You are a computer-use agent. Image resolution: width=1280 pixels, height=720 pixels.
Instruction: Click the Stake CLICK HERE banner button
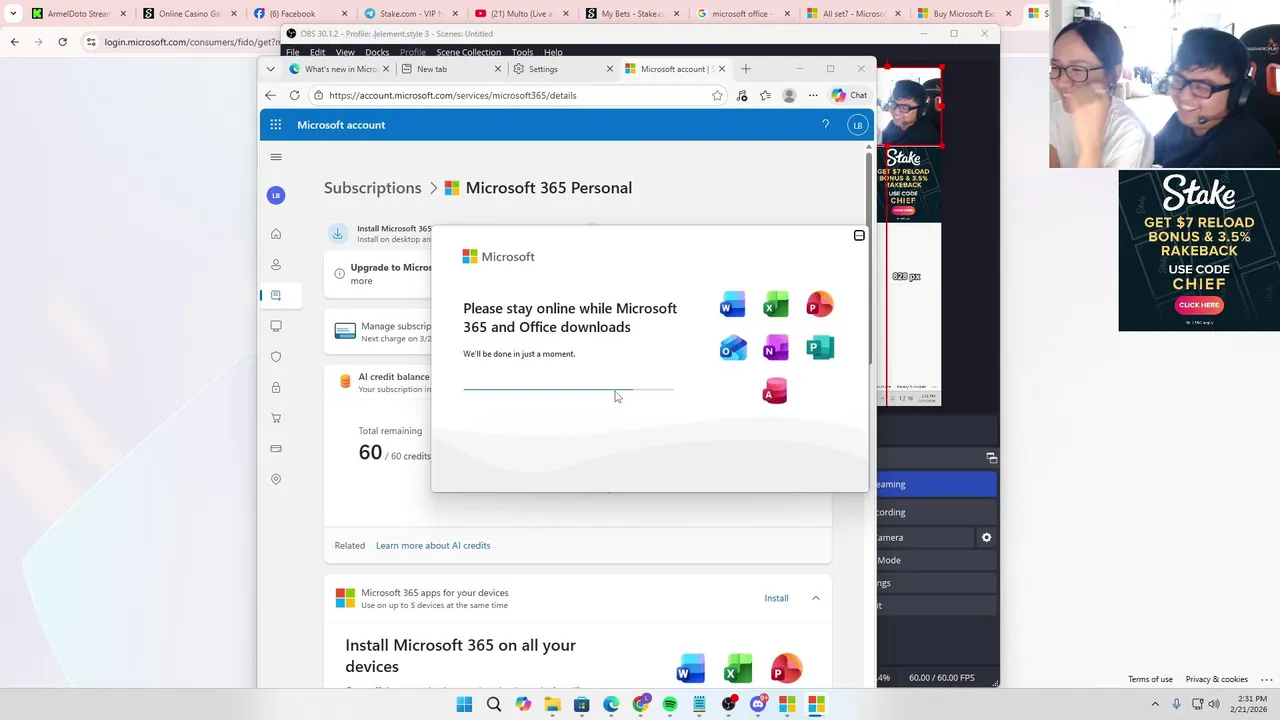(1198, 305)
